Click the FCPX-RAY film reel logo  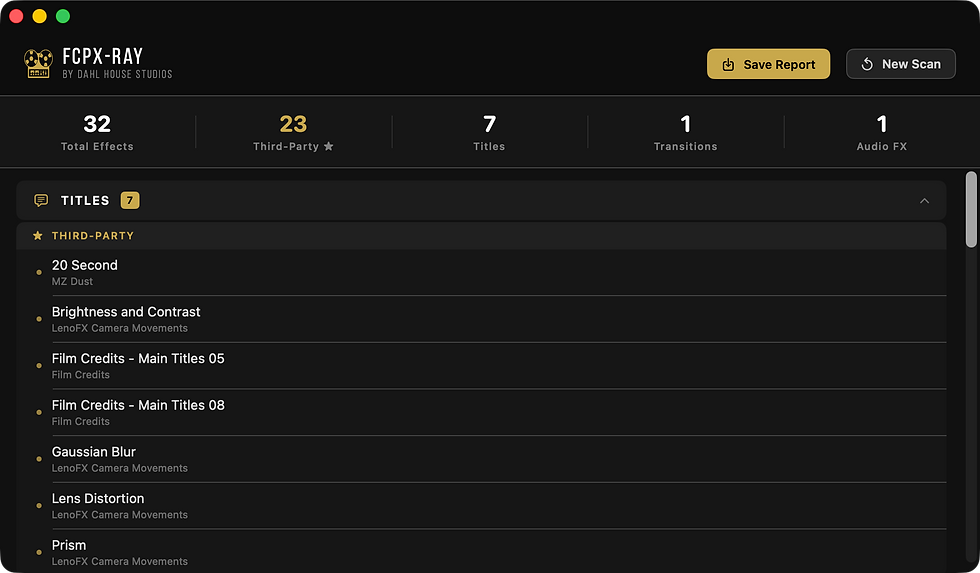[38, 64]
